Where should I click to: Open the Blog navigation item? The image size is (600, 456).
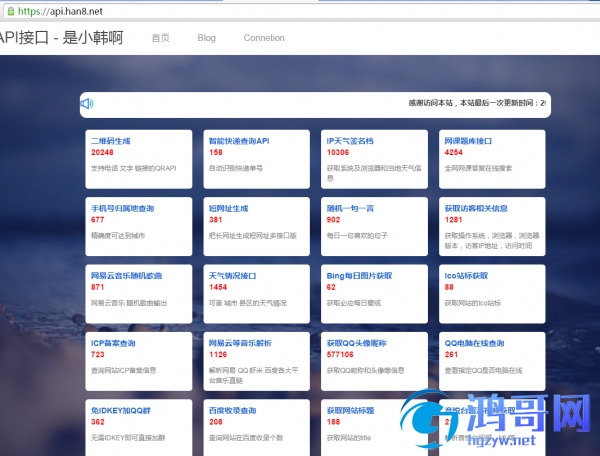(207, 38)
